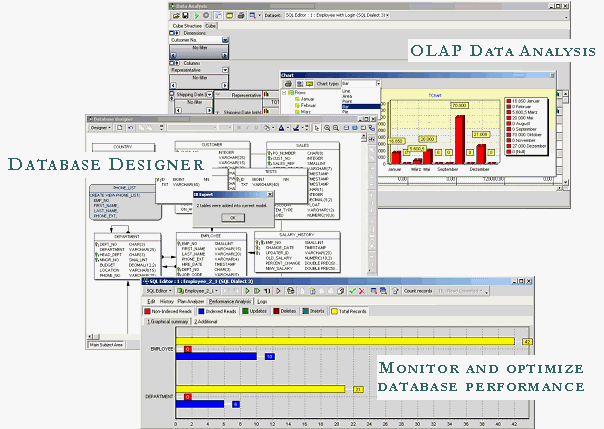This screenshot has width=604, height=429.
Task: Click the green run arrow in Data Analysis
Action: (197, 16)
